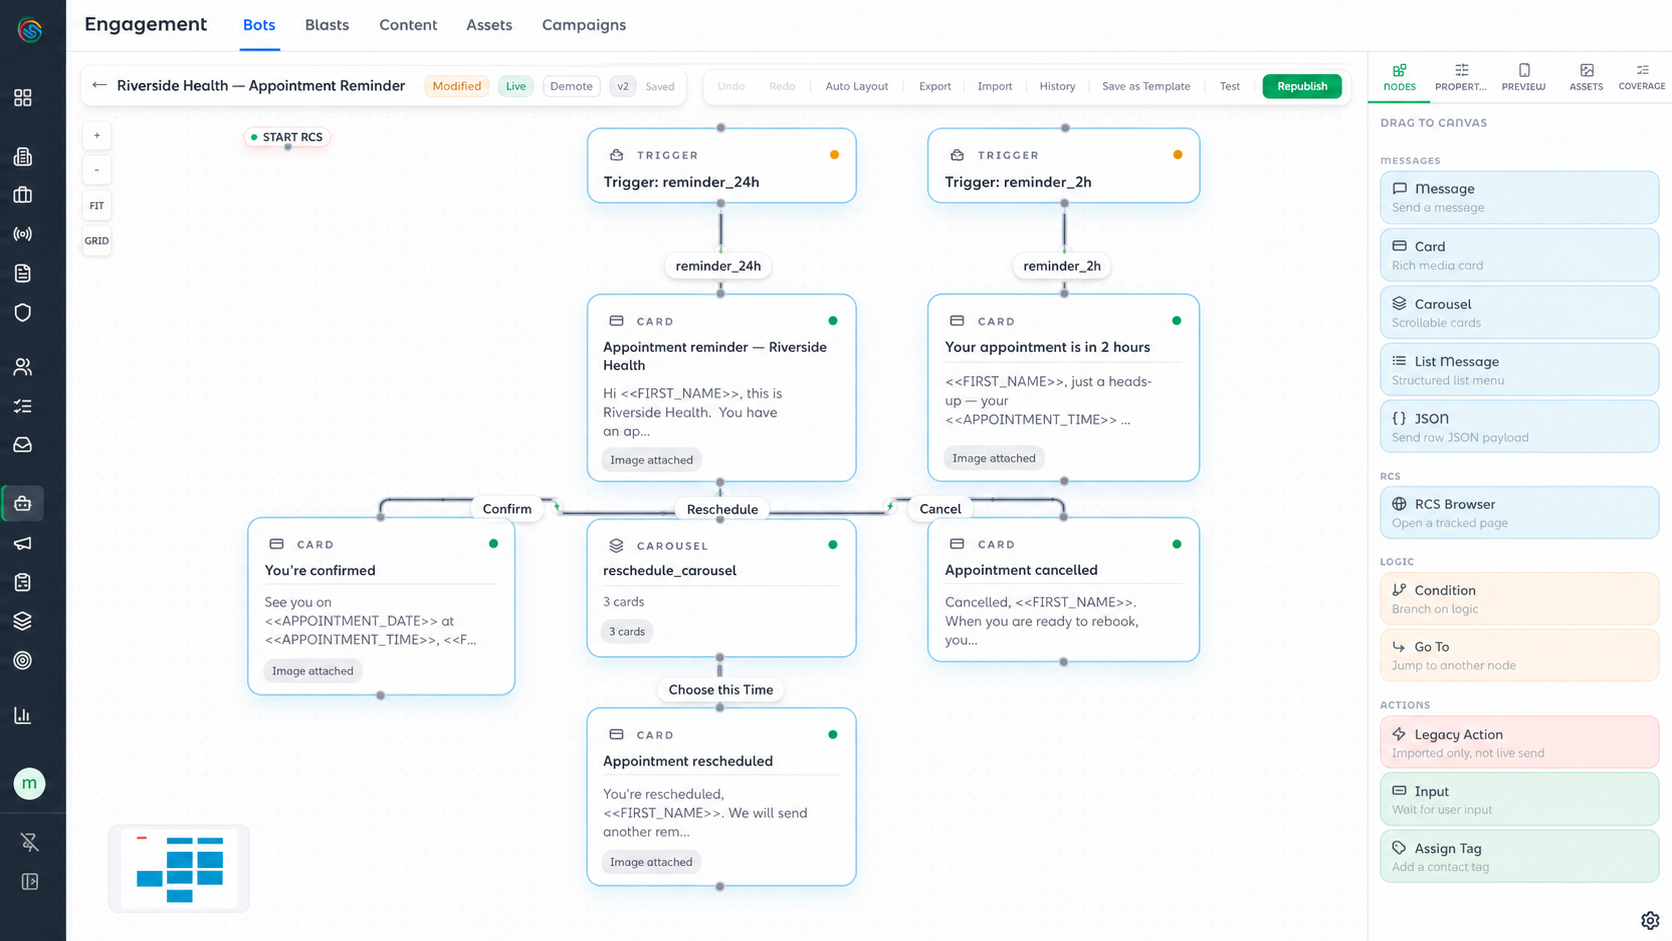
Task: Open the Content tab
Action: (408, 25)
